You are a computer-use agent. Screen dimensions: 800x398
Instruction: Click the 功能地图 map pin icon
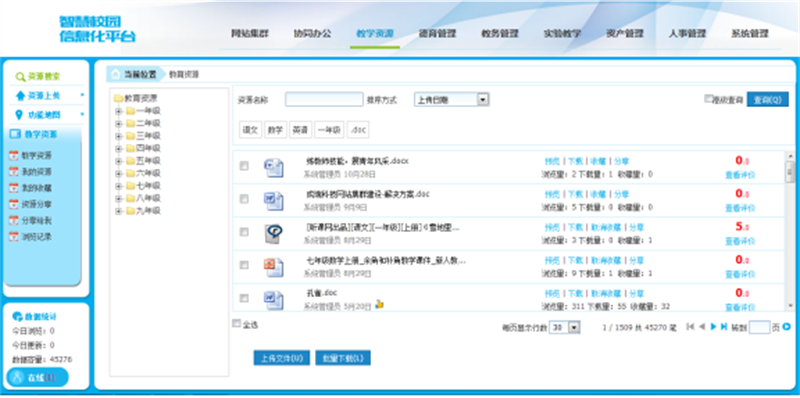[x=19, y=115]
